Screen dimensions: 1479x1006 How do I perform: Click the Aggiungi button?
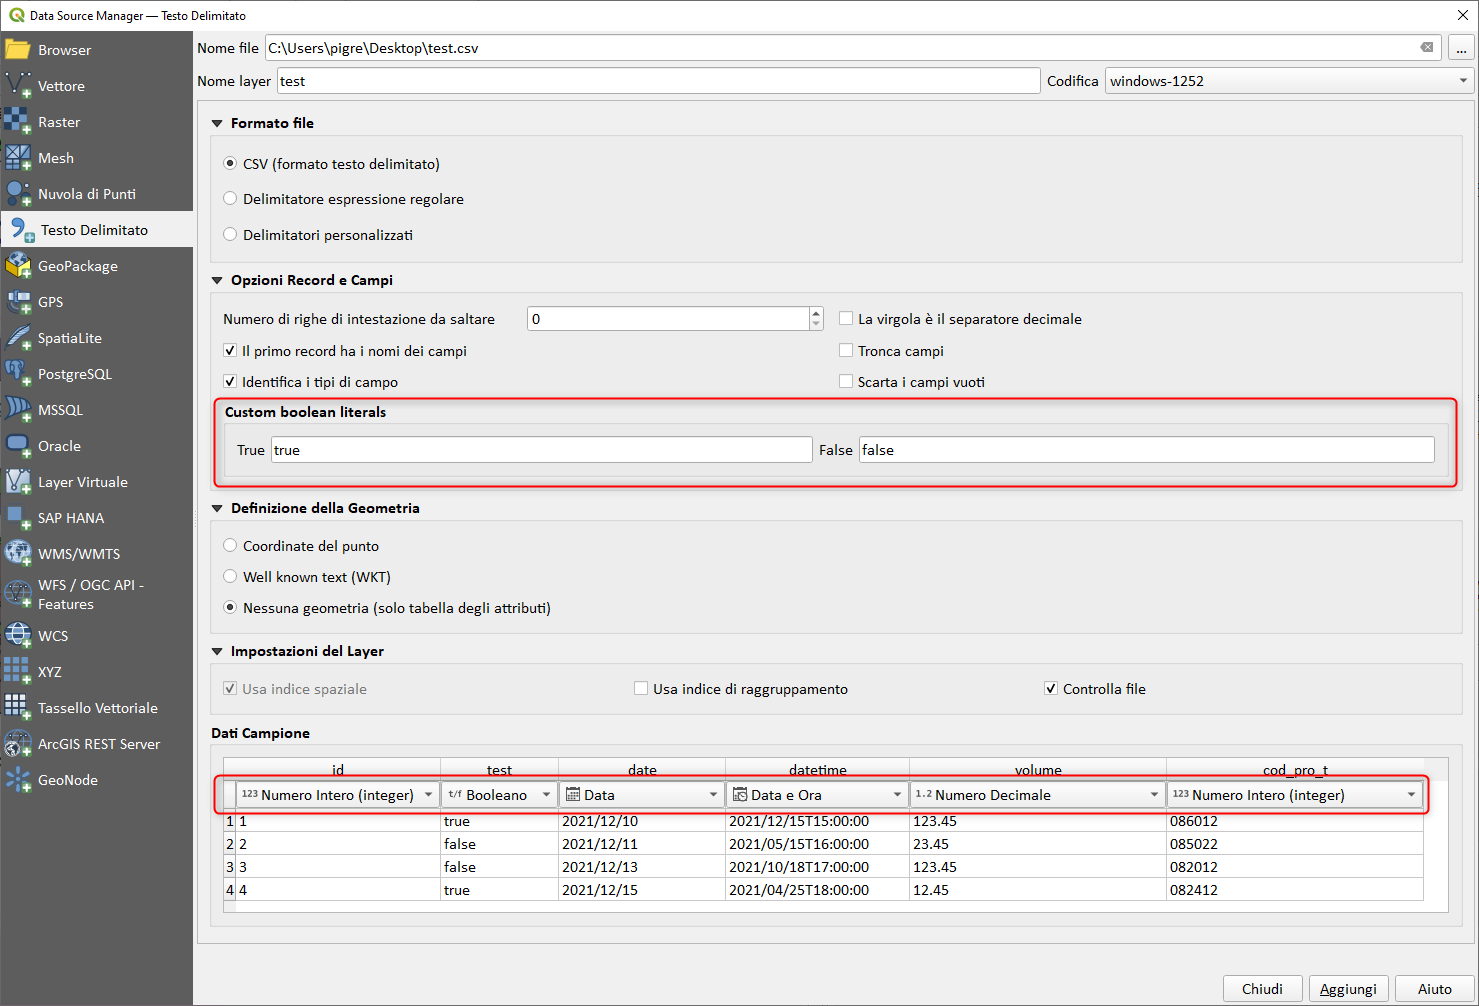(x=1347, y=989)
